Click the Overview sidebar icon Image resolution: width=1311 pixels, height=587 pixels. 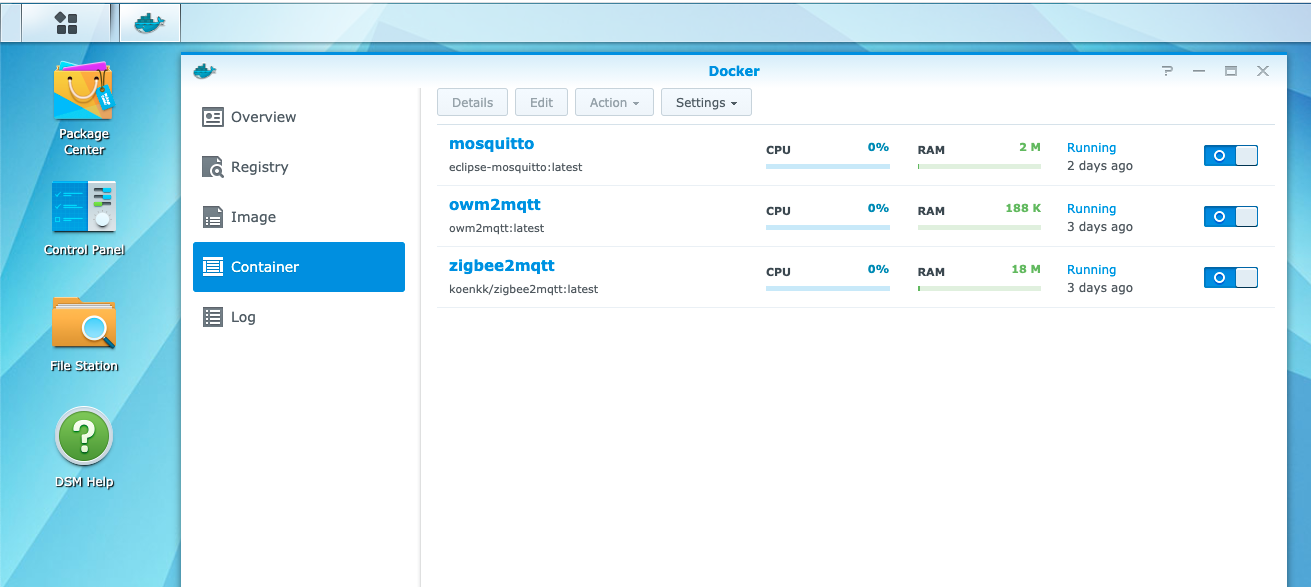pos(212,117)
